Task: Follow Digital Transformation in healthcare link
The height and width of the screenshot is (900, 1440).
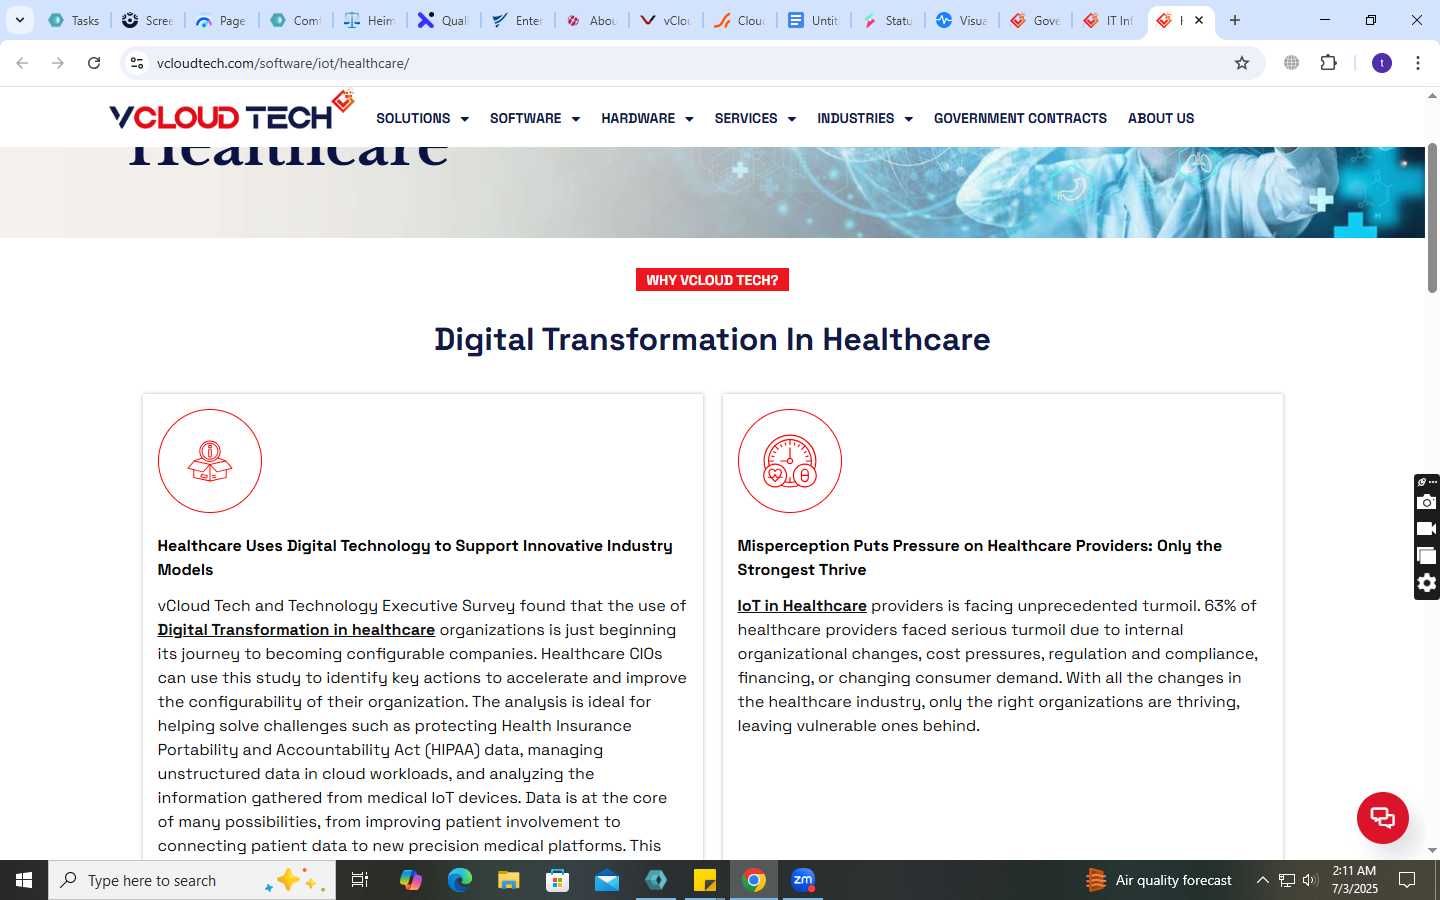Action: point(296,630)
